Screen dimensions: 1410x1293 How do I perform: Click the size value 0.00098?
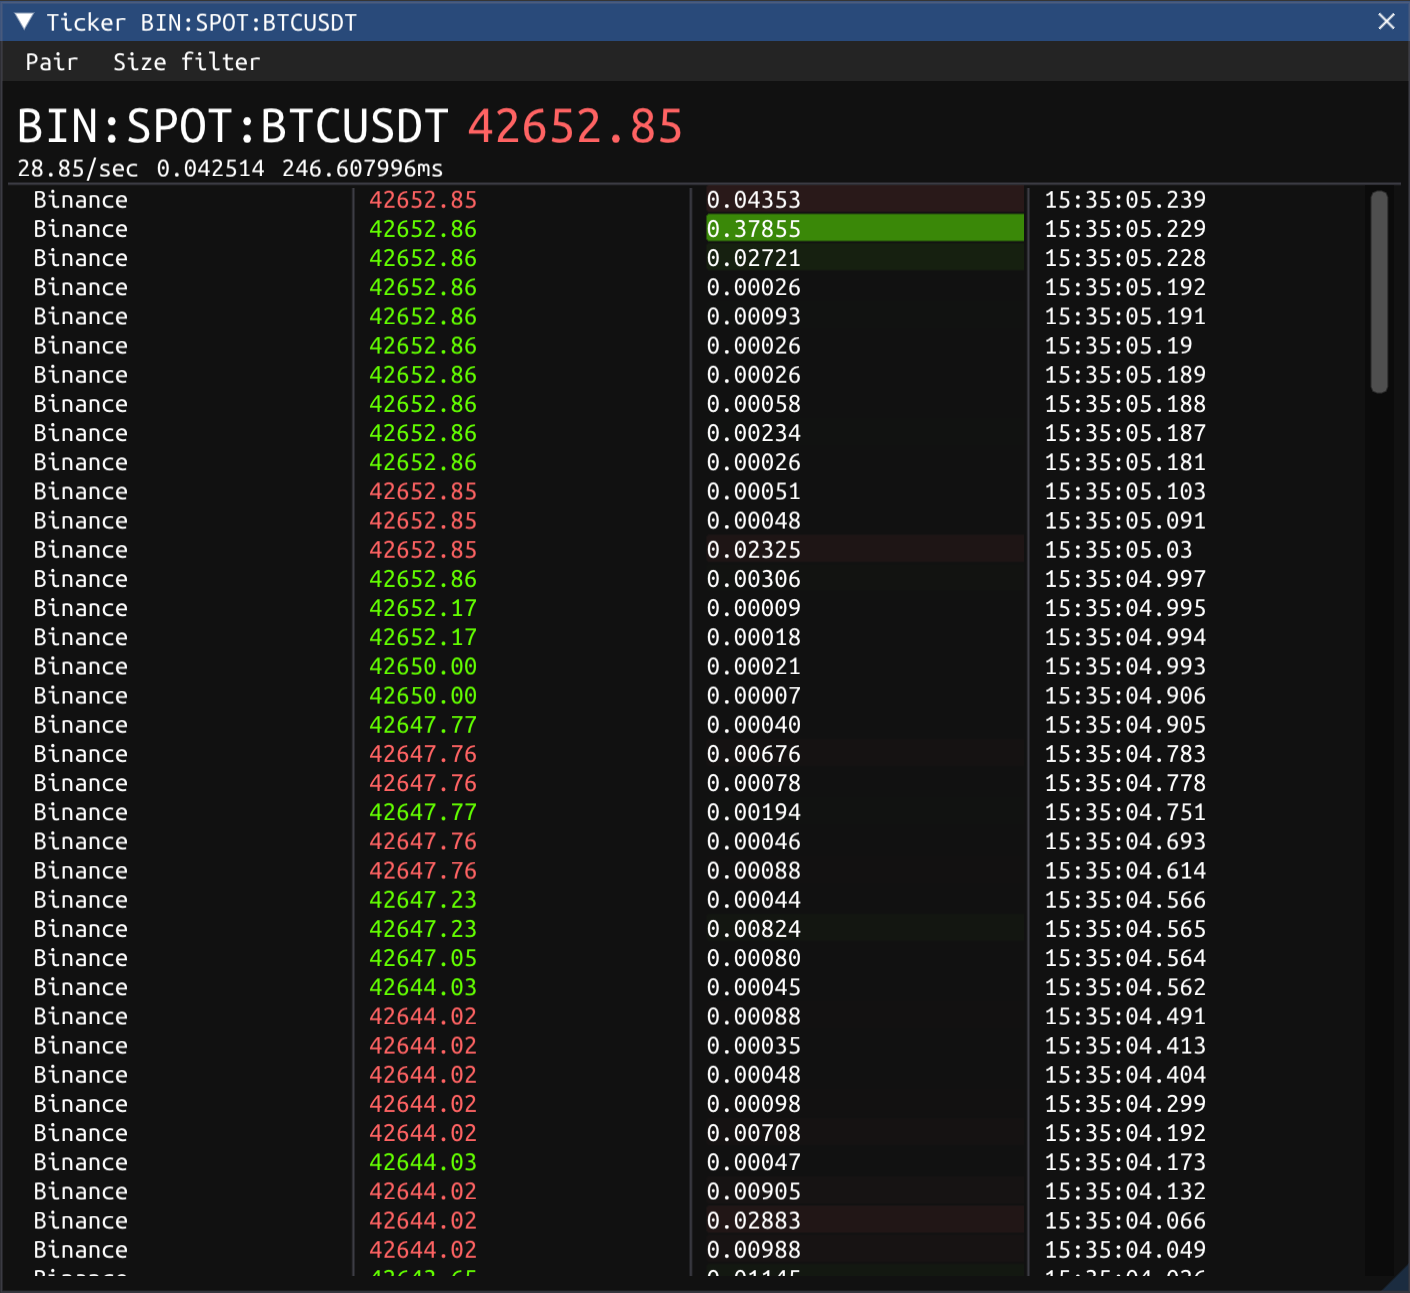(754, 1104)
